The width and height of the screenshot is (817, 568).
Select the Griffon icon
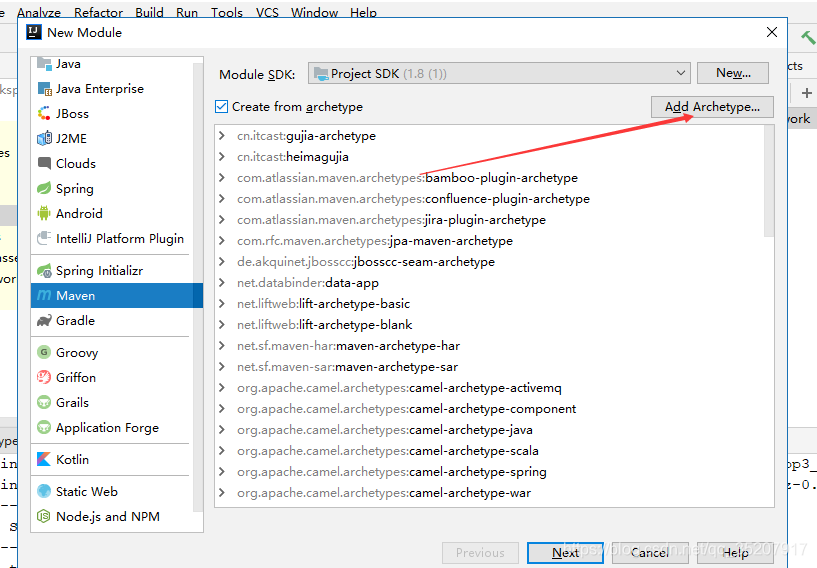click(44, 377)
